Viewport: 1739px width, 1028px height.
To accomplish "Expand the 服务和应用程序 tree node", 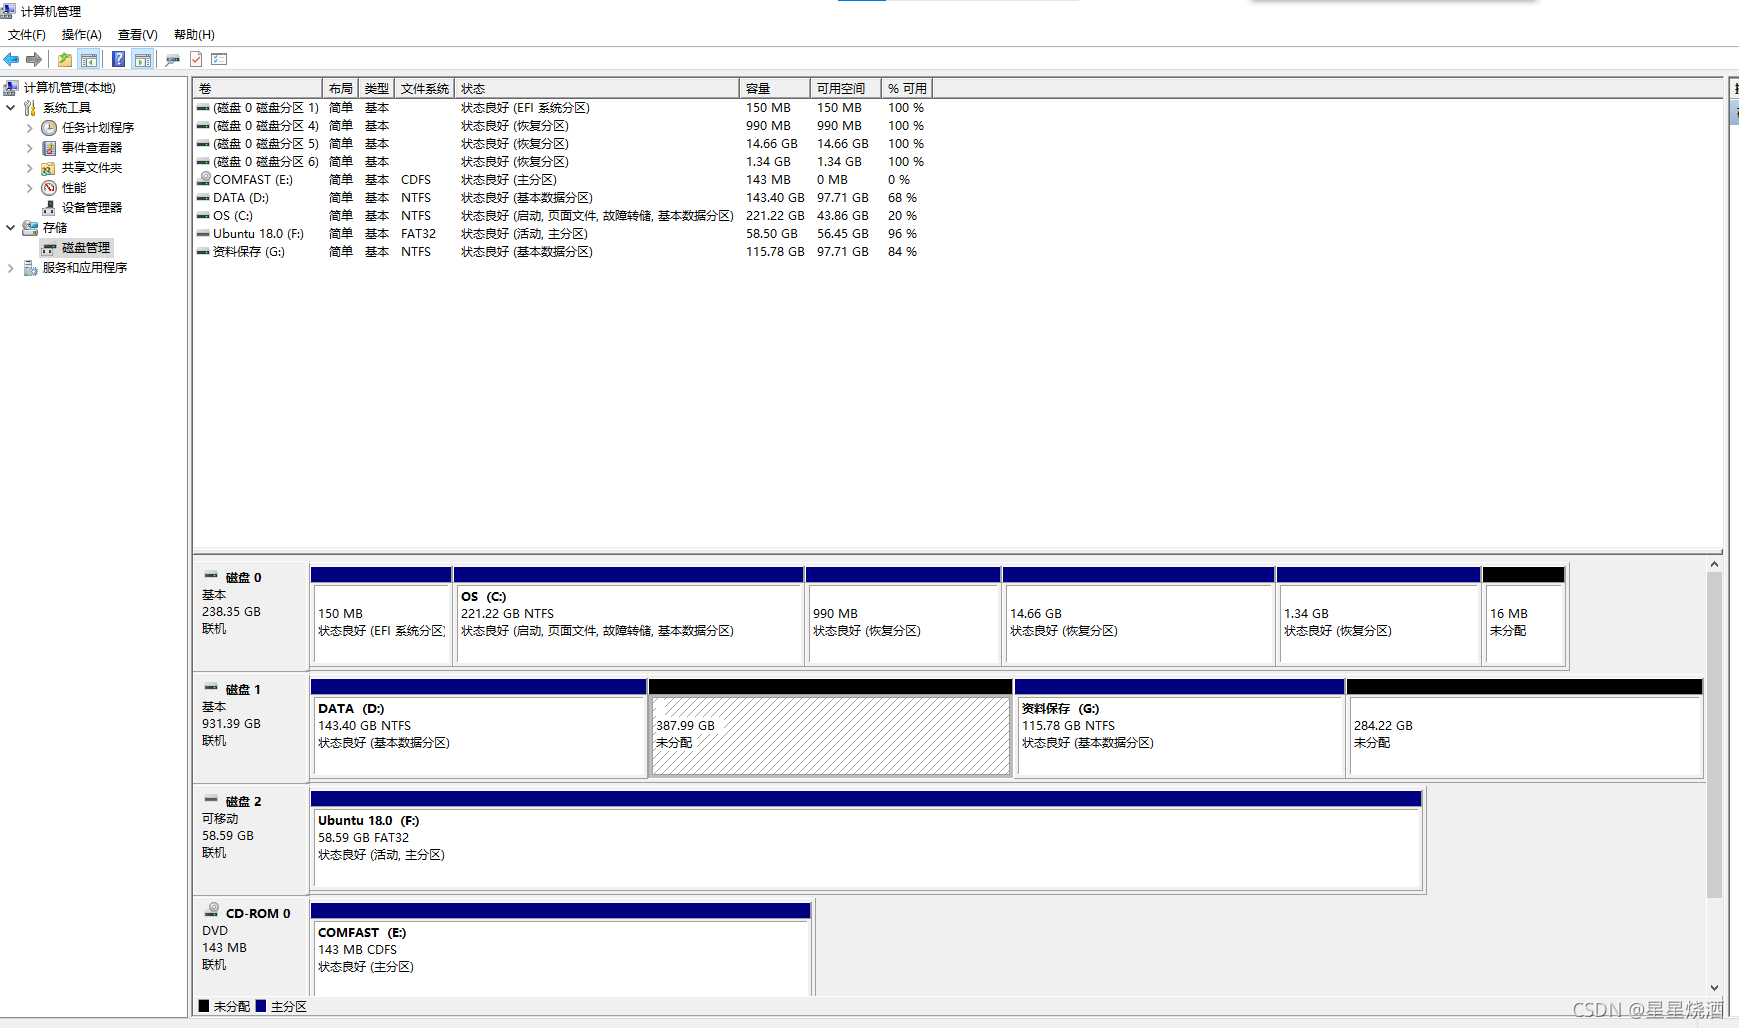I will pyautogui.click(x=11, y=268).
